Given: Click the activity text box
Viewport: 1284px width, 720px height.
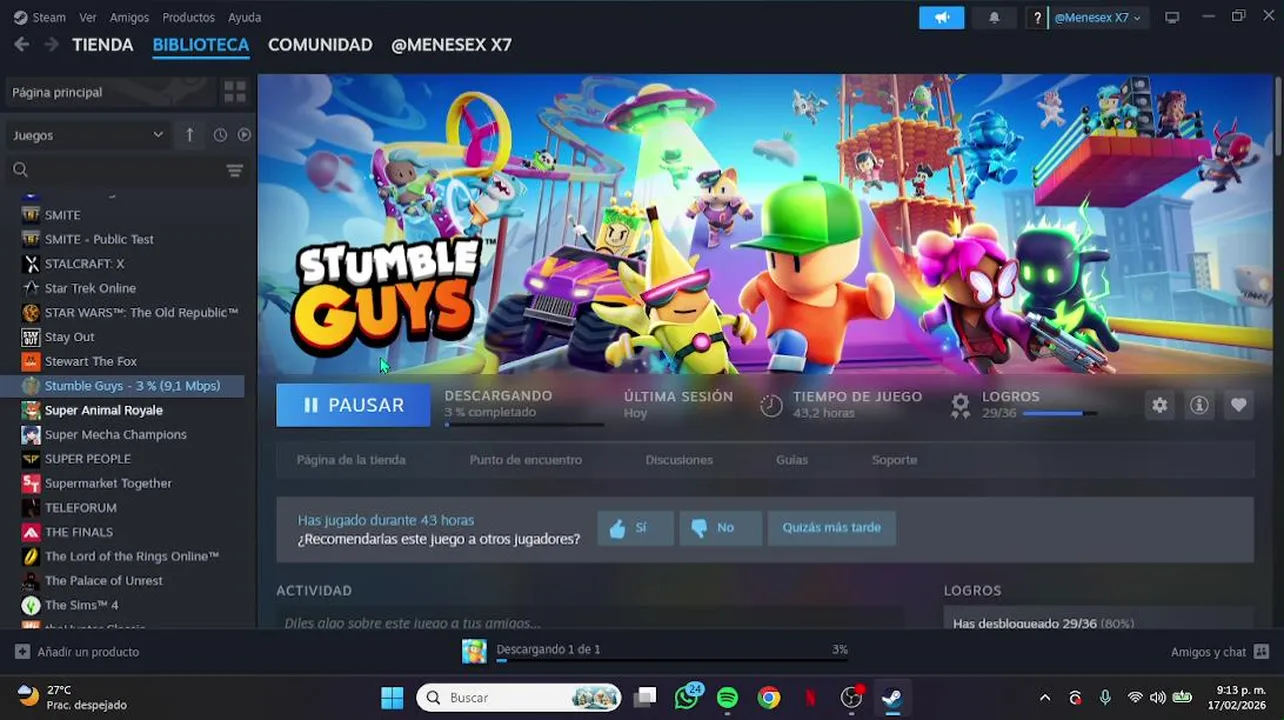Looking at the screenshot, I should (x=590, y=622).
